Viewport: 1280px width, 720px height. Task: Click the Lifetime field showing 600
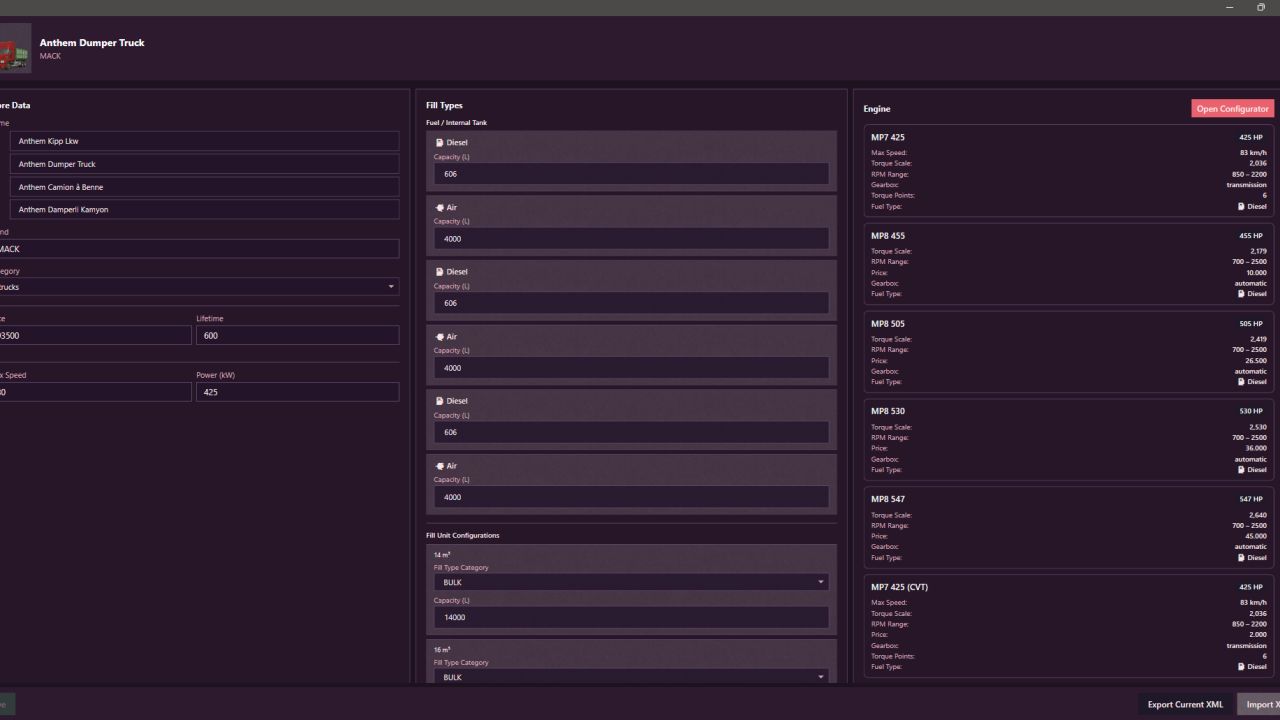coord(297,336)
